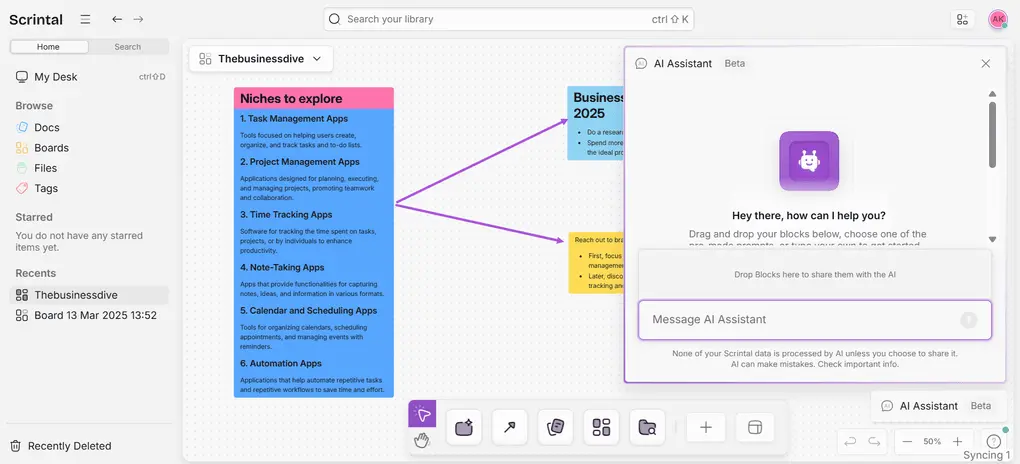Click the plus add button in toolbar
This screenshot has width=1020, height=464.
706,428
